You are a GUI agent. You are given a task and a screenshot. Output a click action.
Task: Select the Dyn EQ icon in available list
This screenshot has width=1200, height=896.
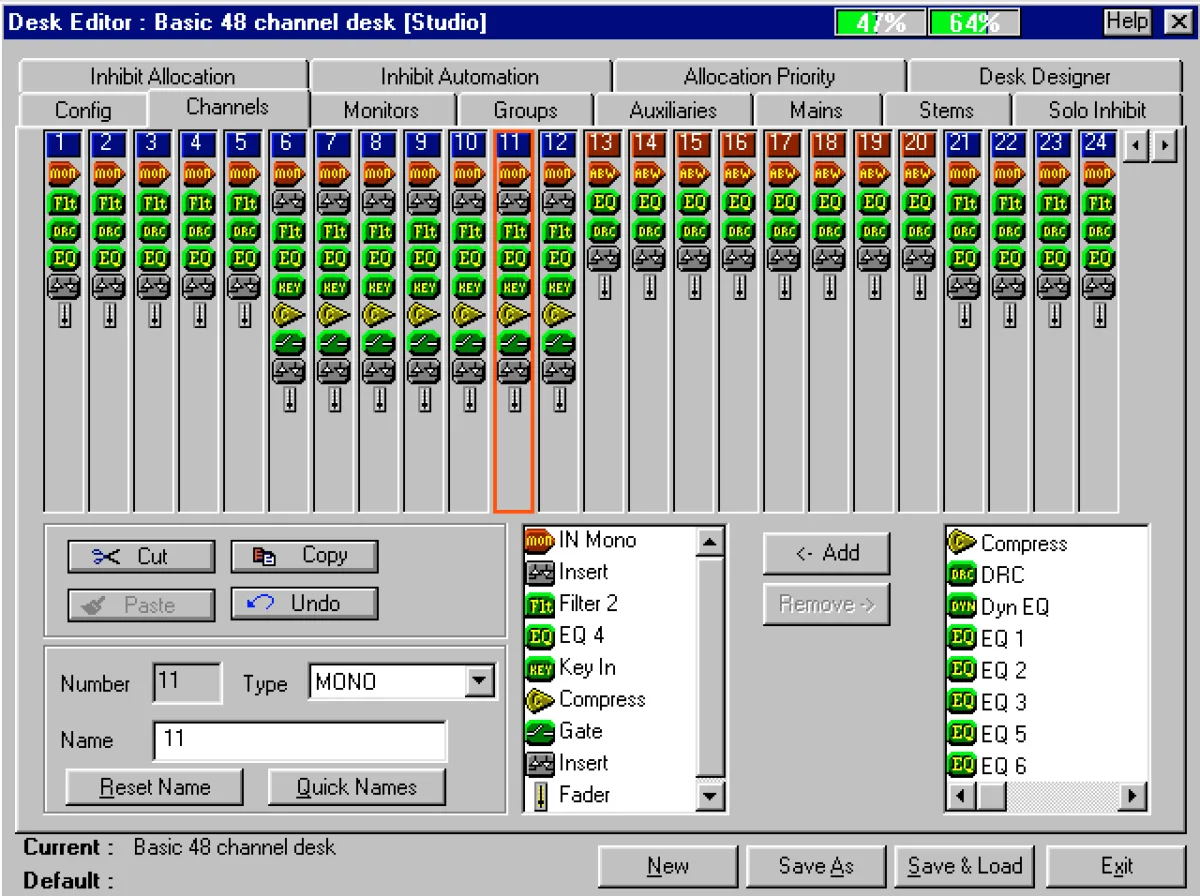[962, 607]
